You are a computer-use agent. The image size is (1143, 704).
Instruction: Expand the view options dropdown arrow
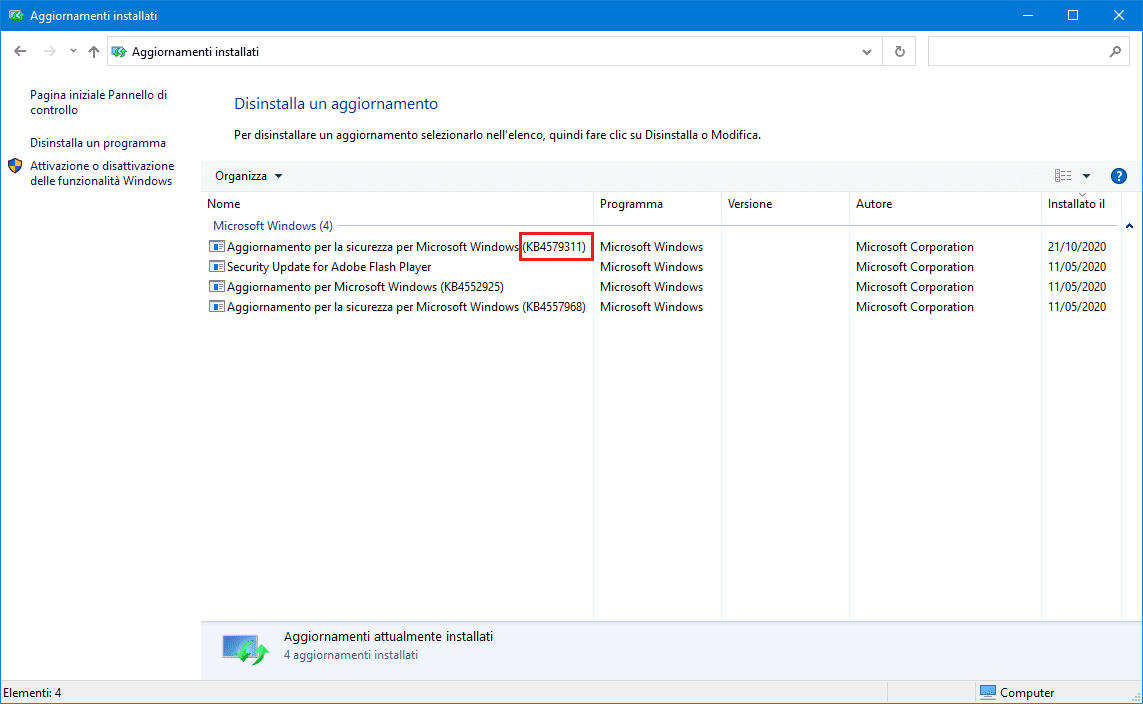[1087, 176]
